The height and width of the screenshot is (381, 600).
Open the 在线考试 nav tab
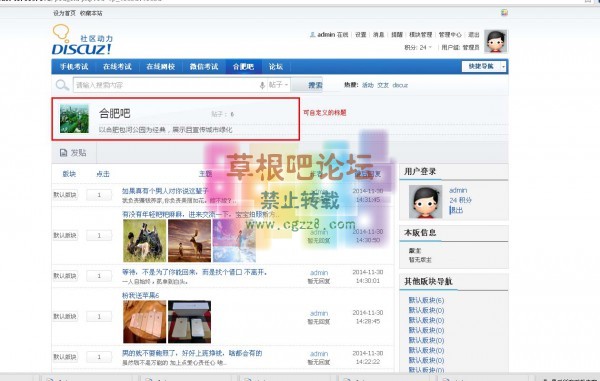[117, 67]
